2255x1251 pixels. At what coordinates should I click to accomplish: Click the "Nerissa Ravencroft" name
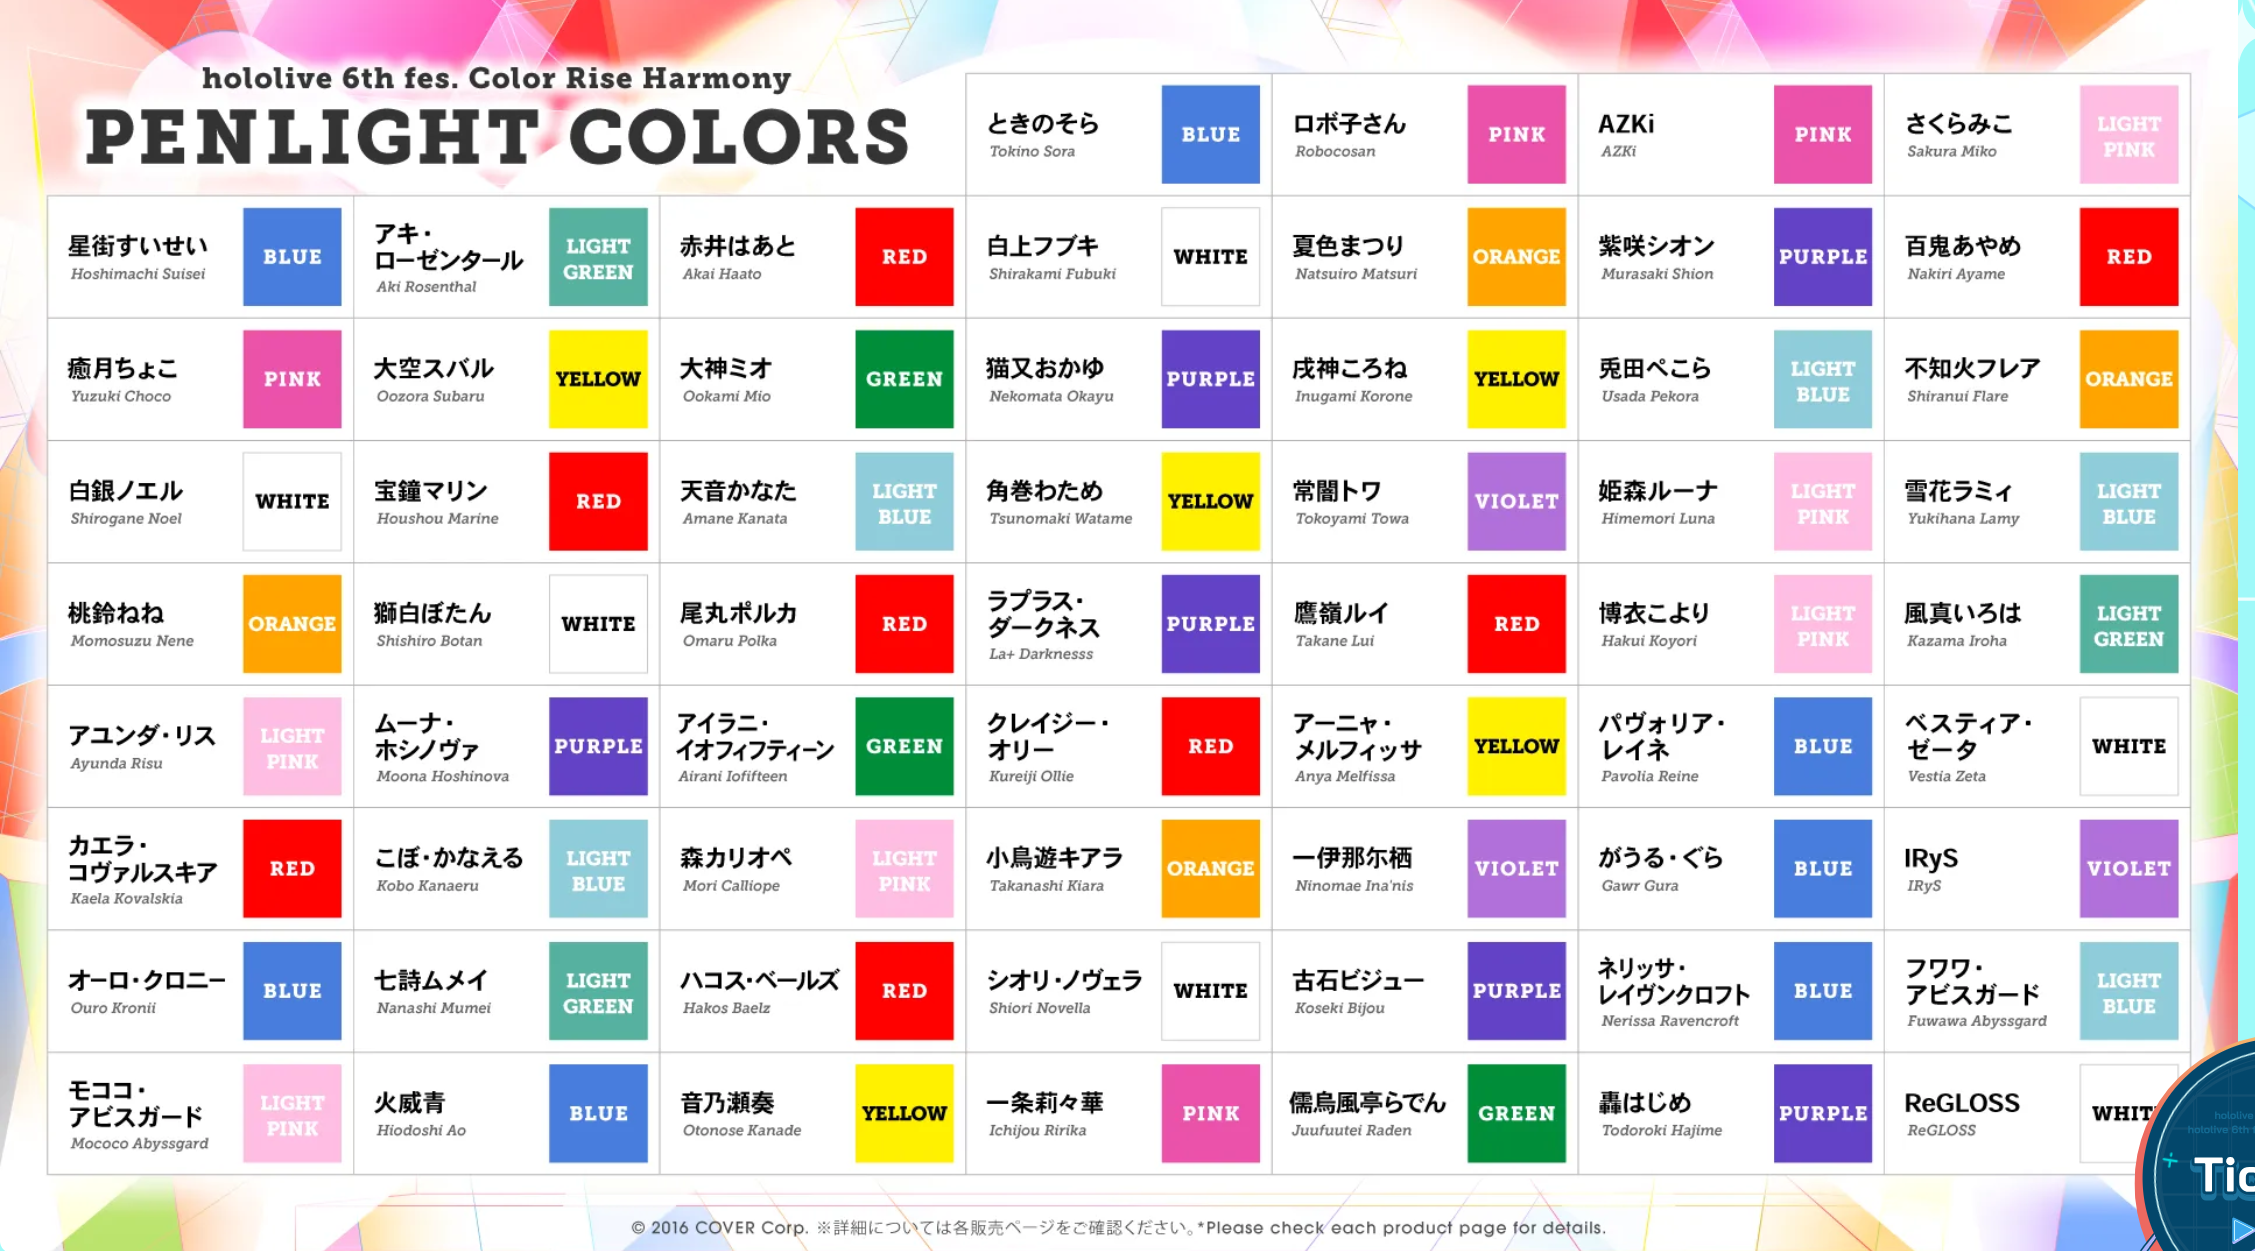pyautogui.click(x=1670, y=1021)
